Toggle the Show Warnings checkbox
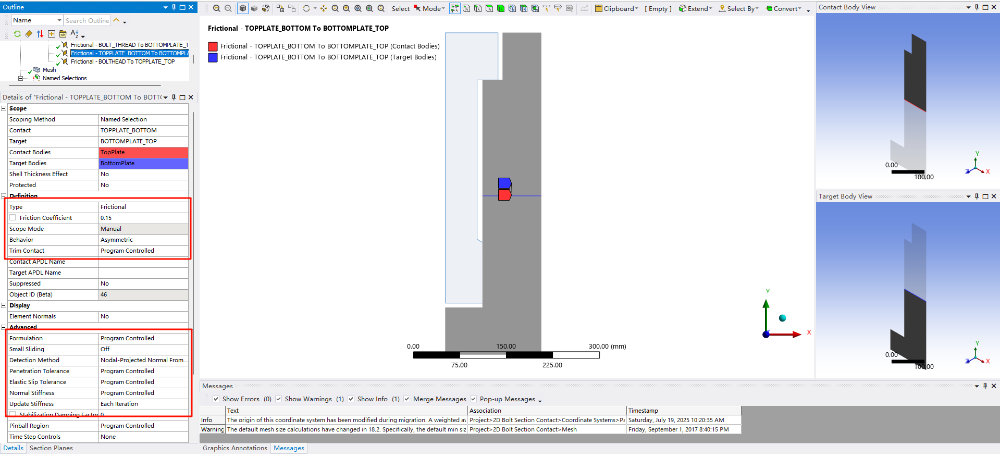The height and width of the screenshot is (454, 1000). click(277, 399)
